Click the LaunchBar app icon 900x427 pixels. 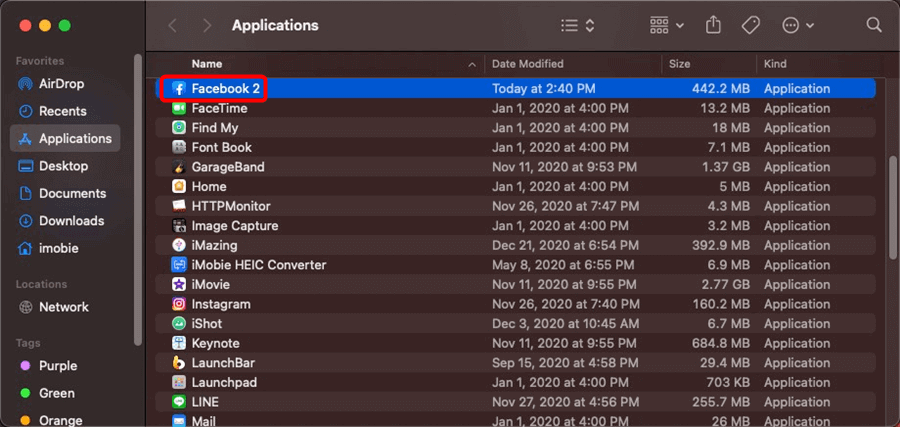click(x=179, y=363)
